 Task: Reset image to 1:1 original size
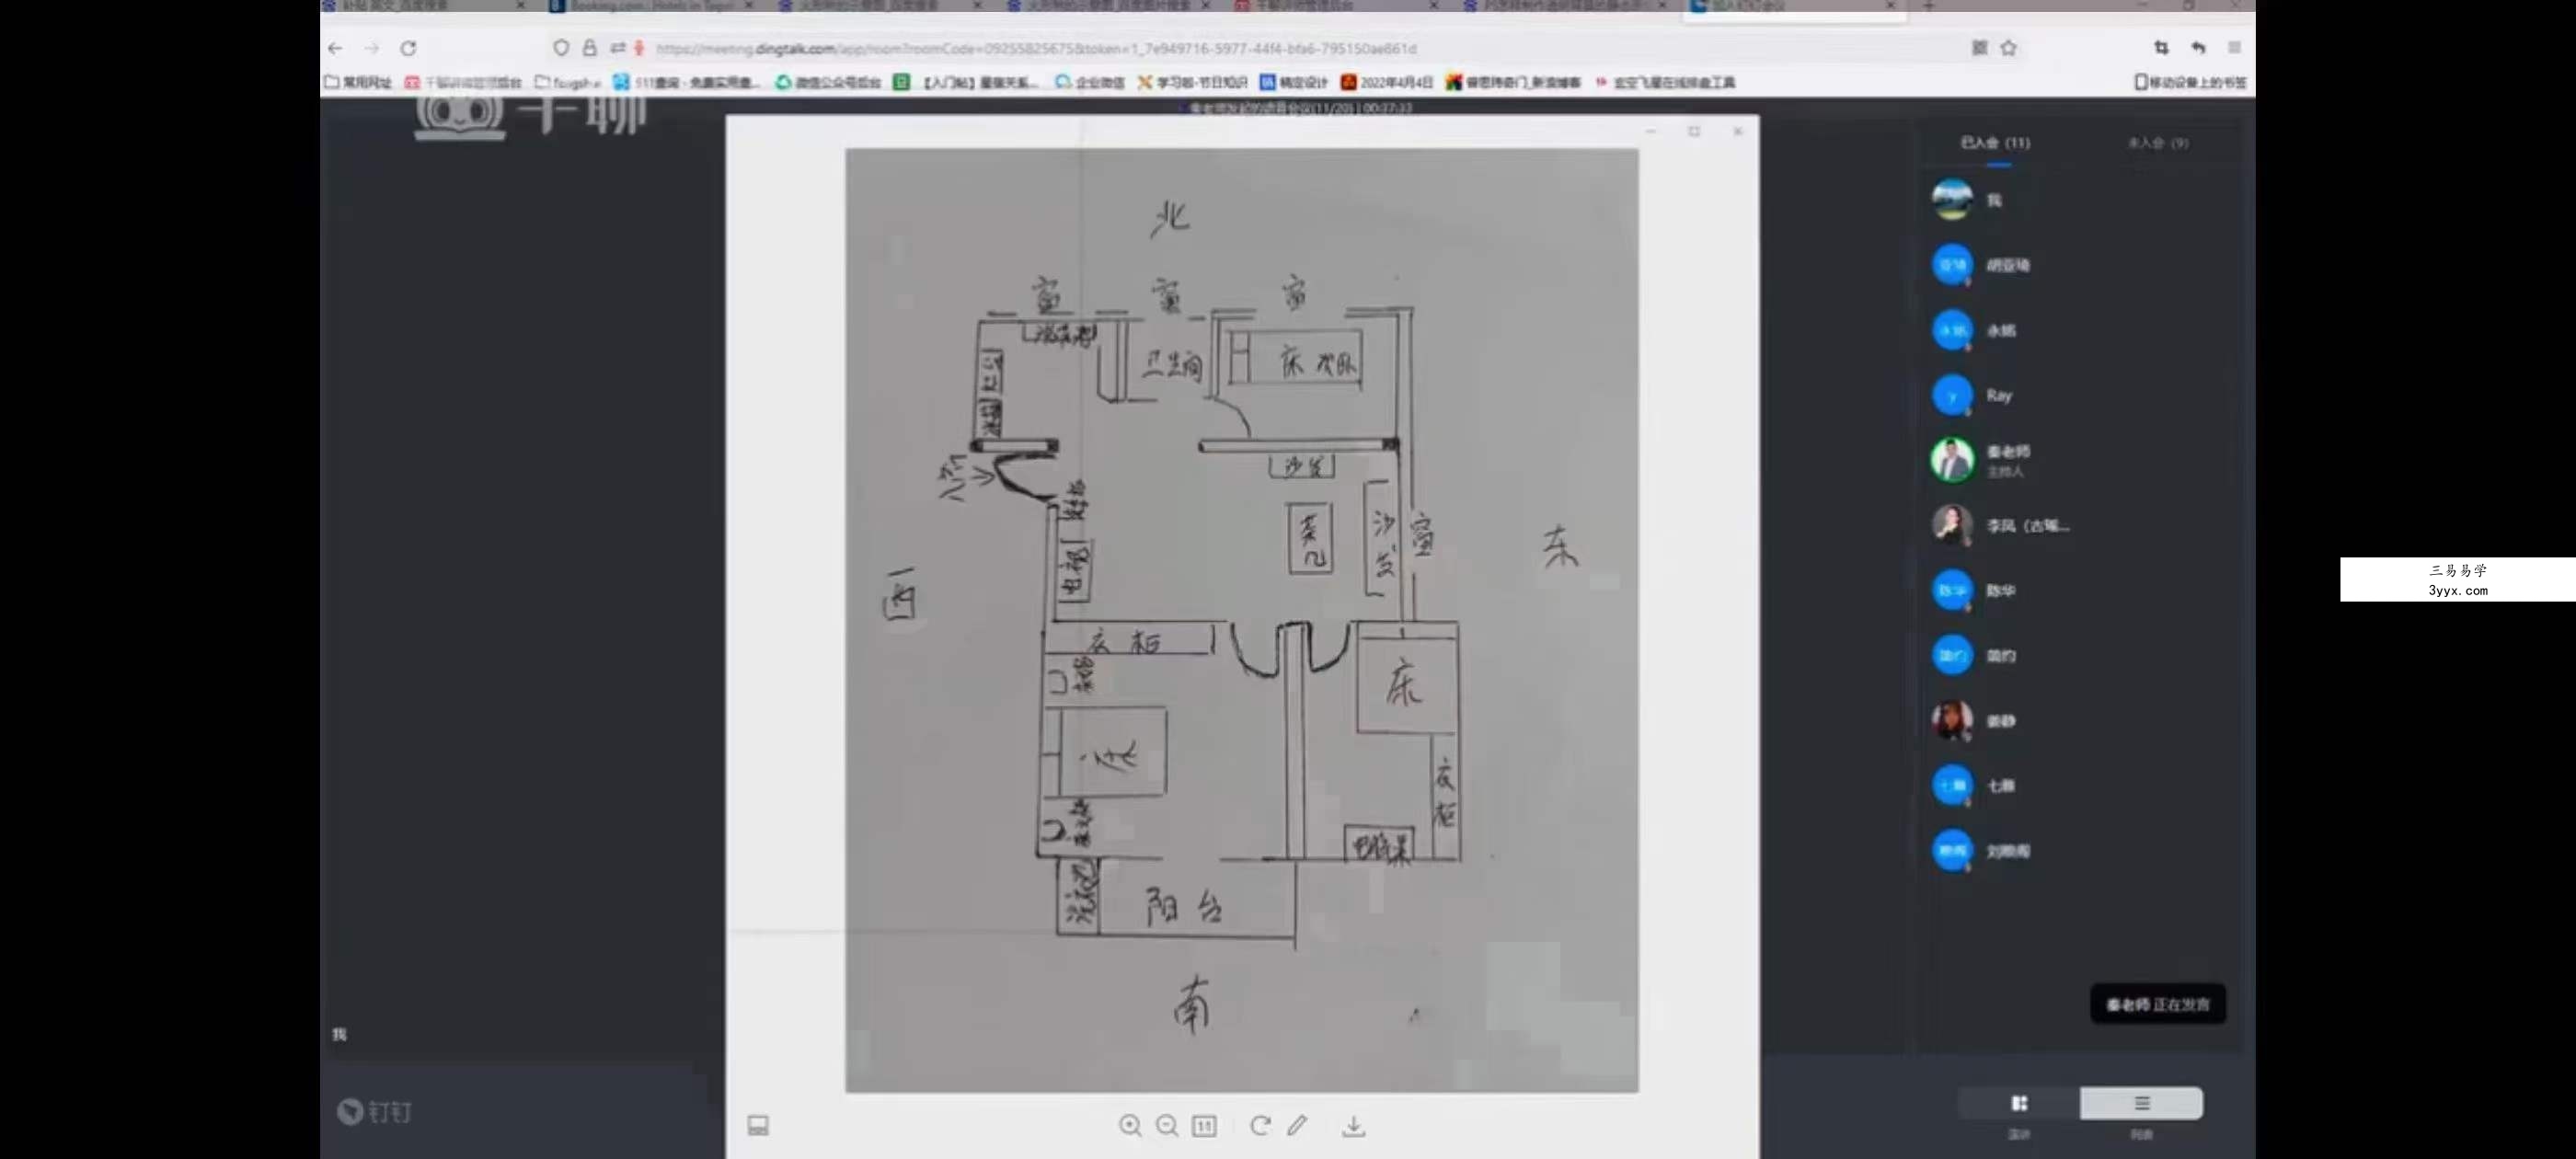[x=1204, y=1126]
